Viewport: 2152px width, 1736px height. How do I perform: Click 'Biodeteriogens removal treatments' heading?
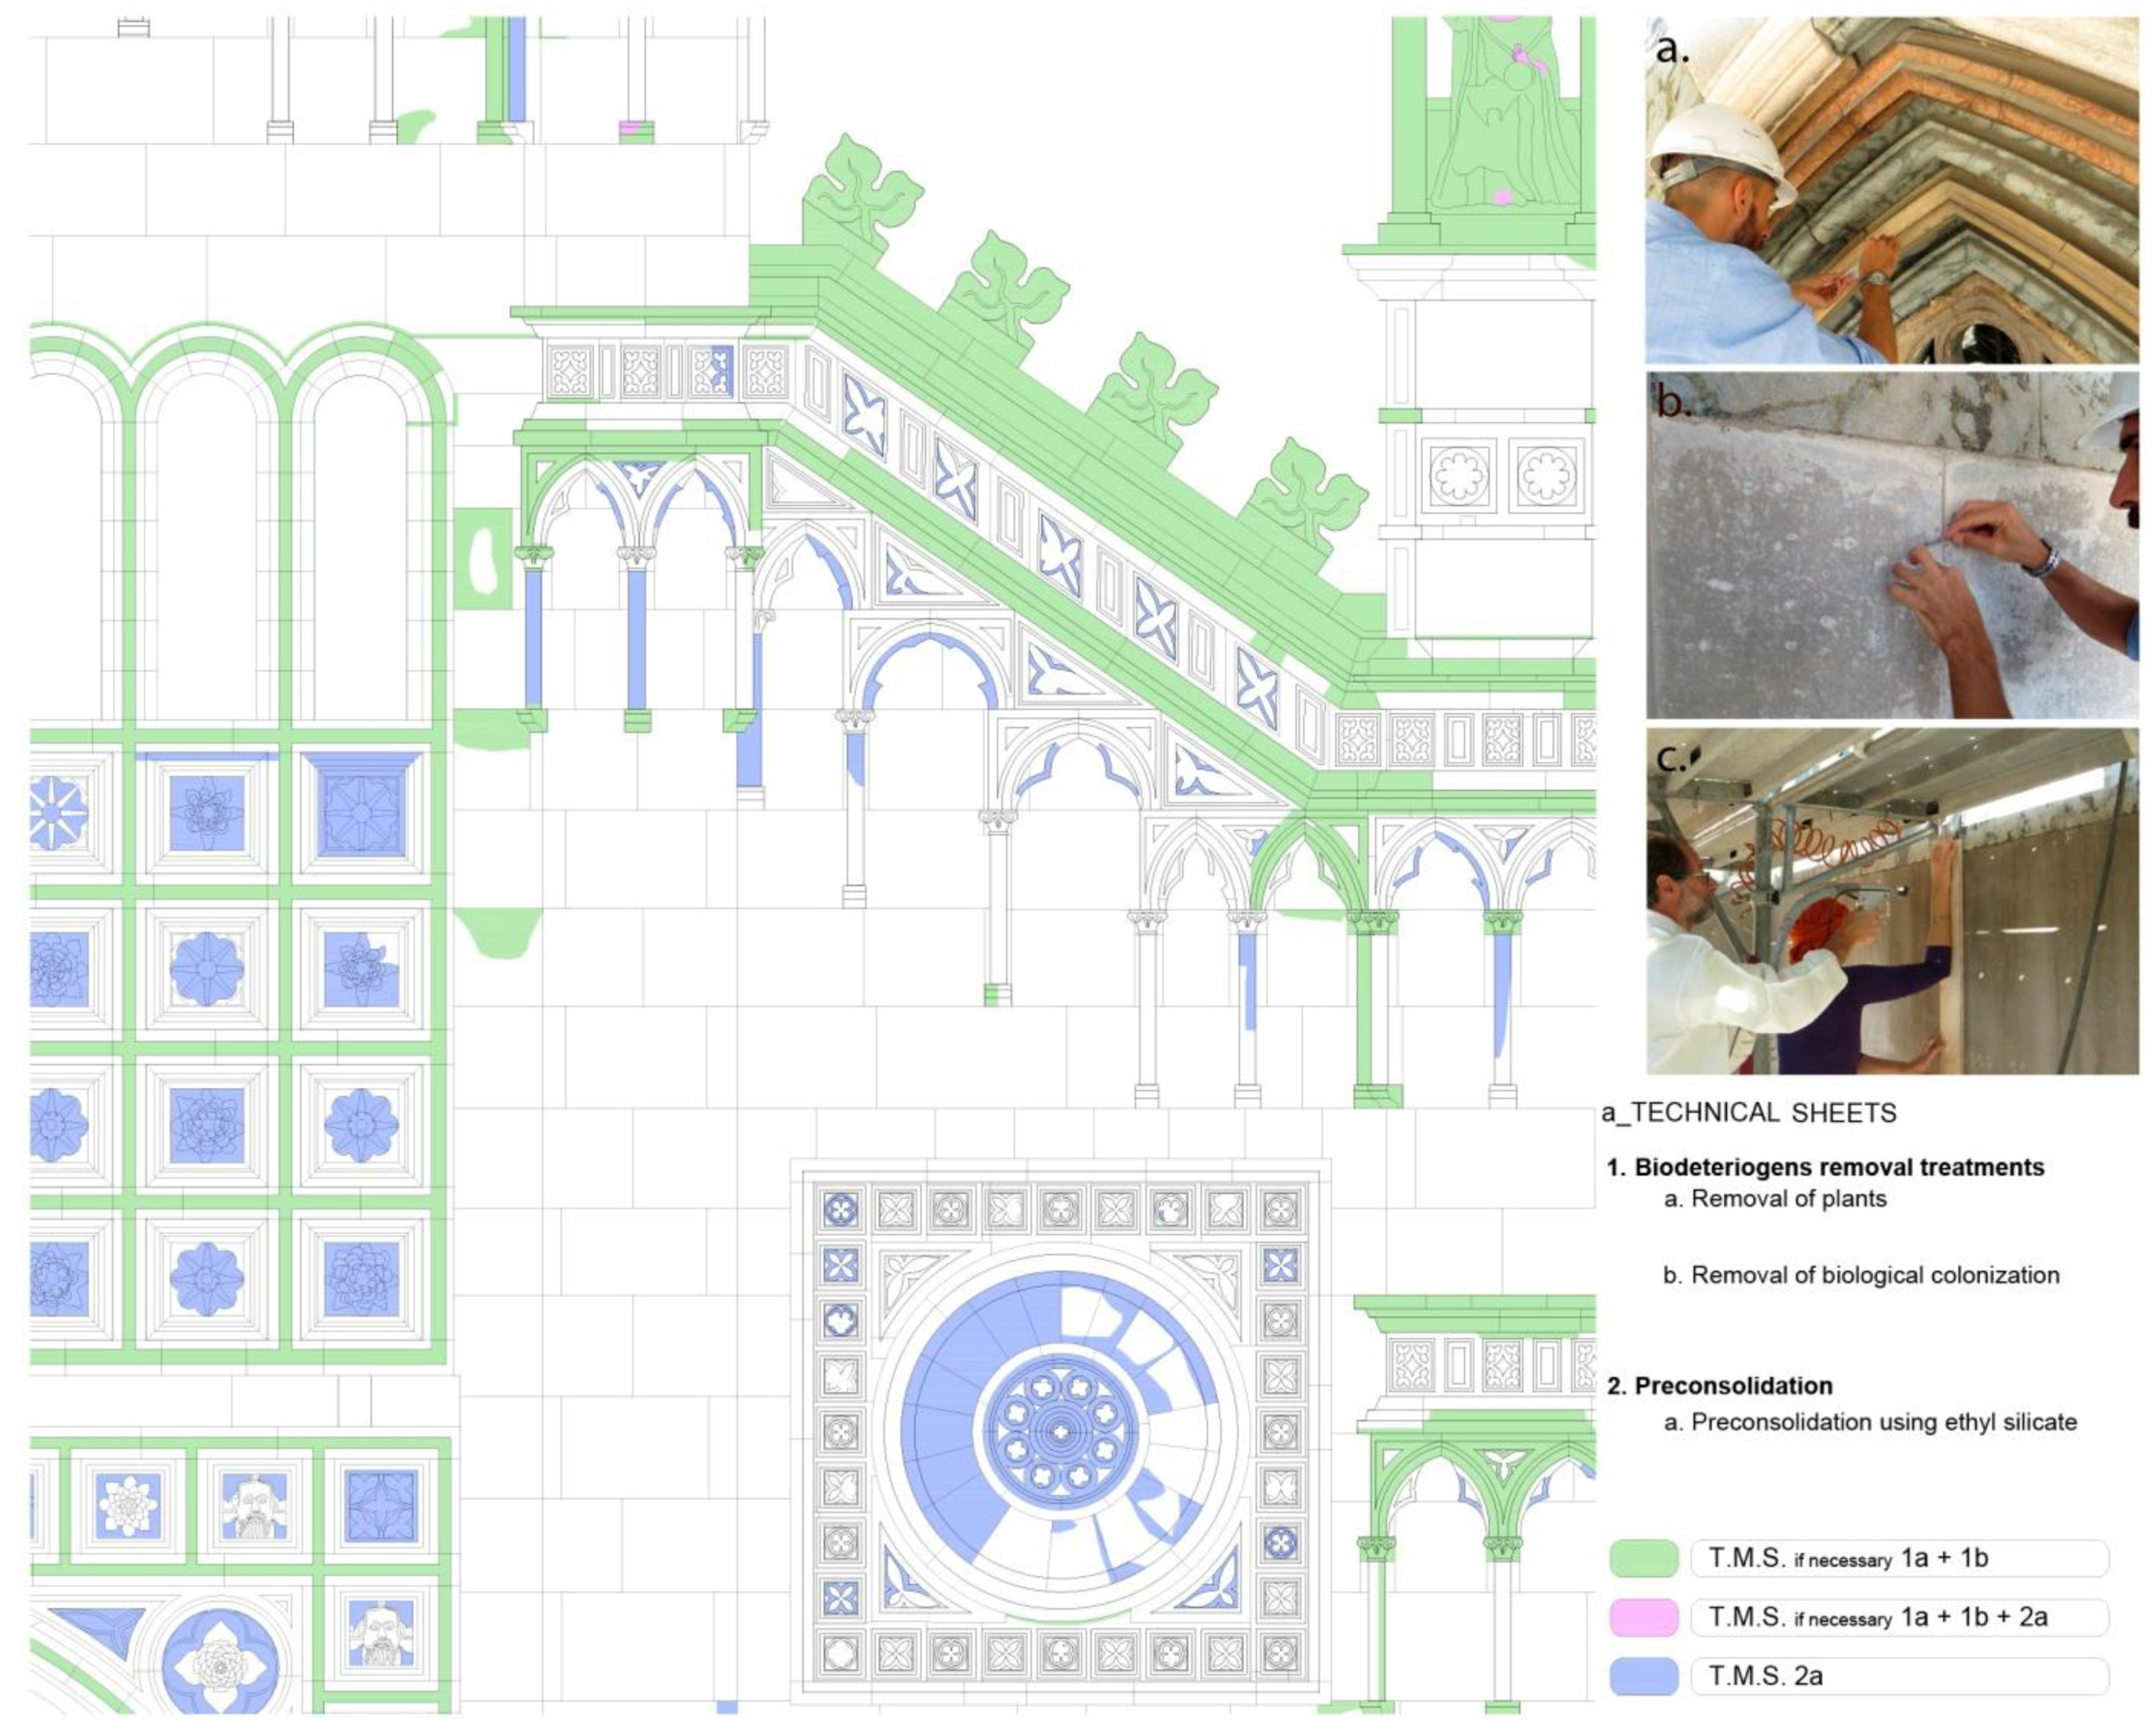[1825, 1167]
